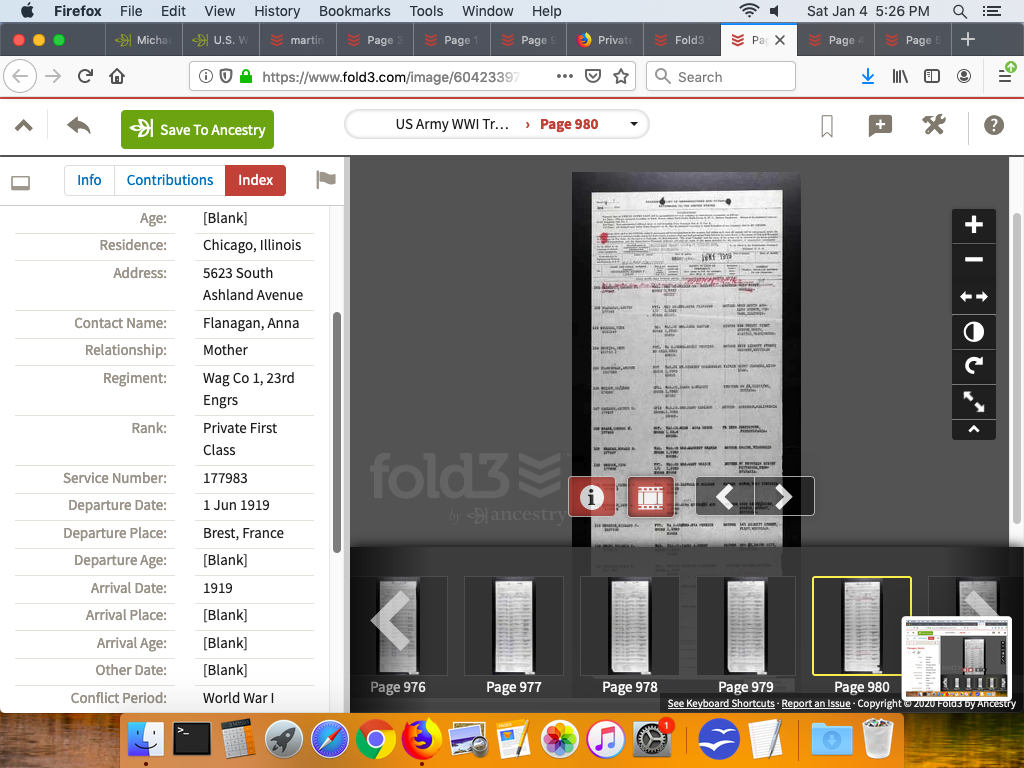Add a comment with annotation icon

point(880,125)
